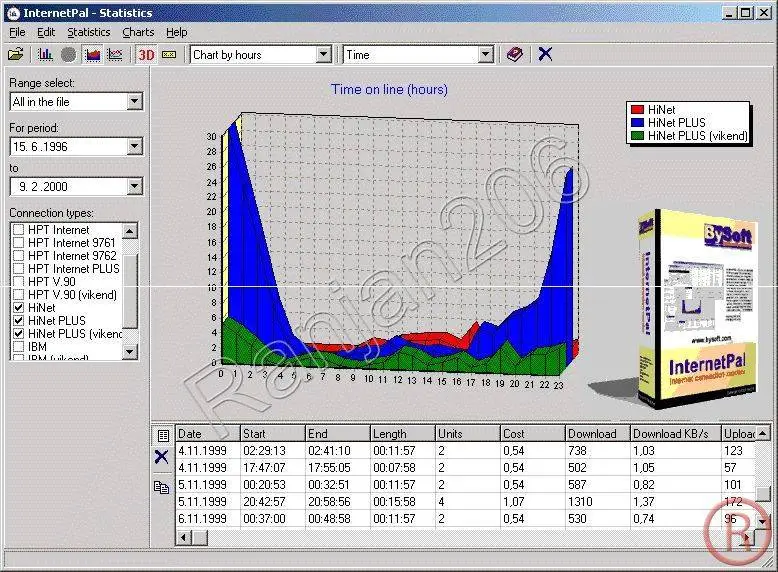This screenshot has height=572, width=778.
Task: Check the HPT Internet checkbox
Action: pyautogui.click(x=18, y=230)
